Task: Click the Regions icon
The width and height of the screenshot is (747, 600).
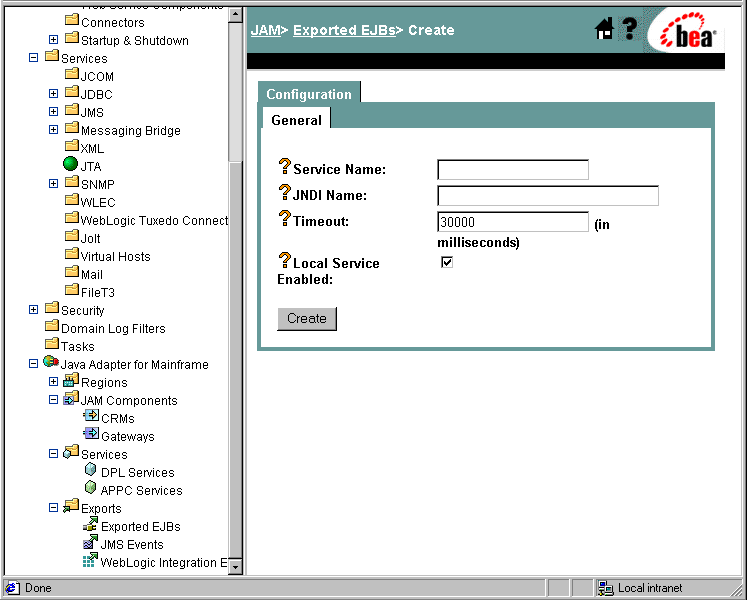Action: (x=71, y=380)
